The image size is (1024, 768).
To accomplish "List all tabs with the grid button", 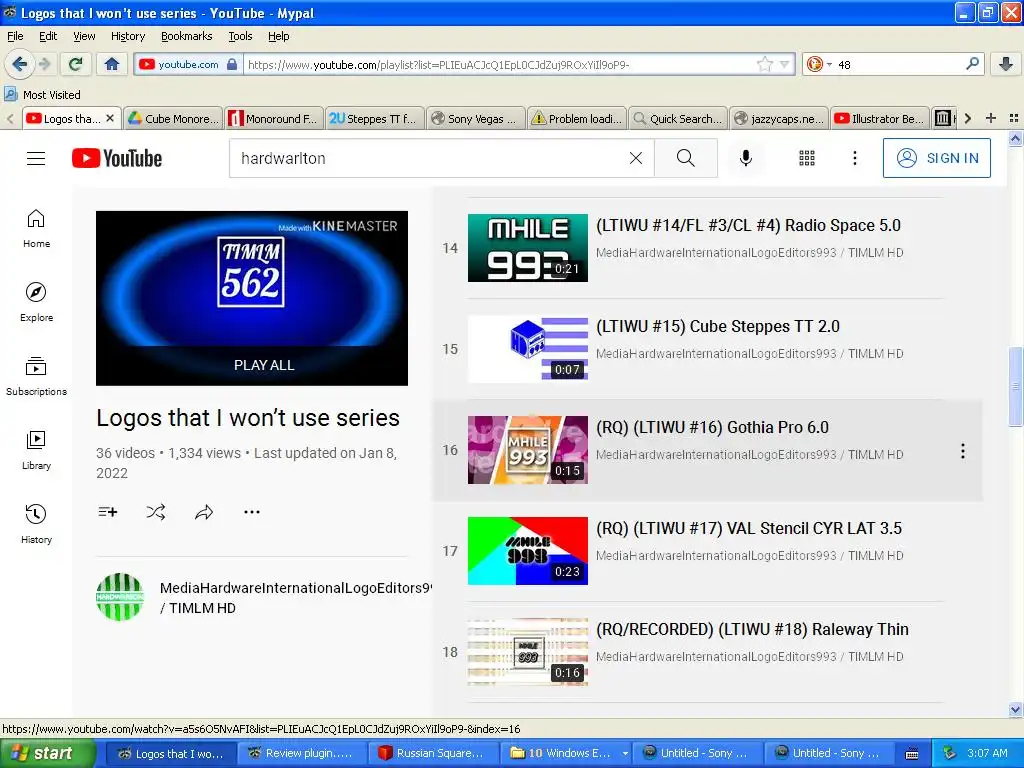I will (x=1014, y=118).
